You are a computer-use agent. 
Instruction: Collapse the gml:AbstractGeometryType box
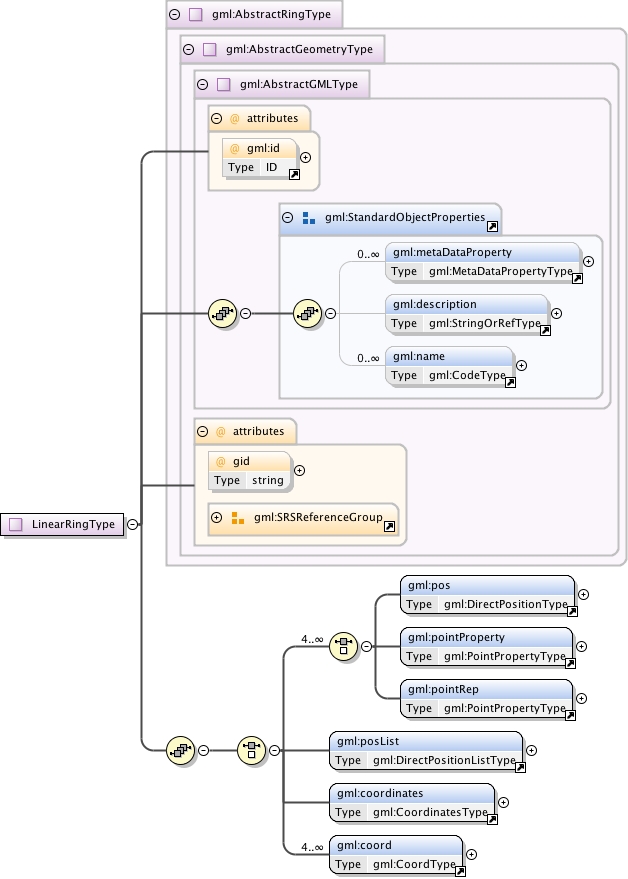point(189,49)
